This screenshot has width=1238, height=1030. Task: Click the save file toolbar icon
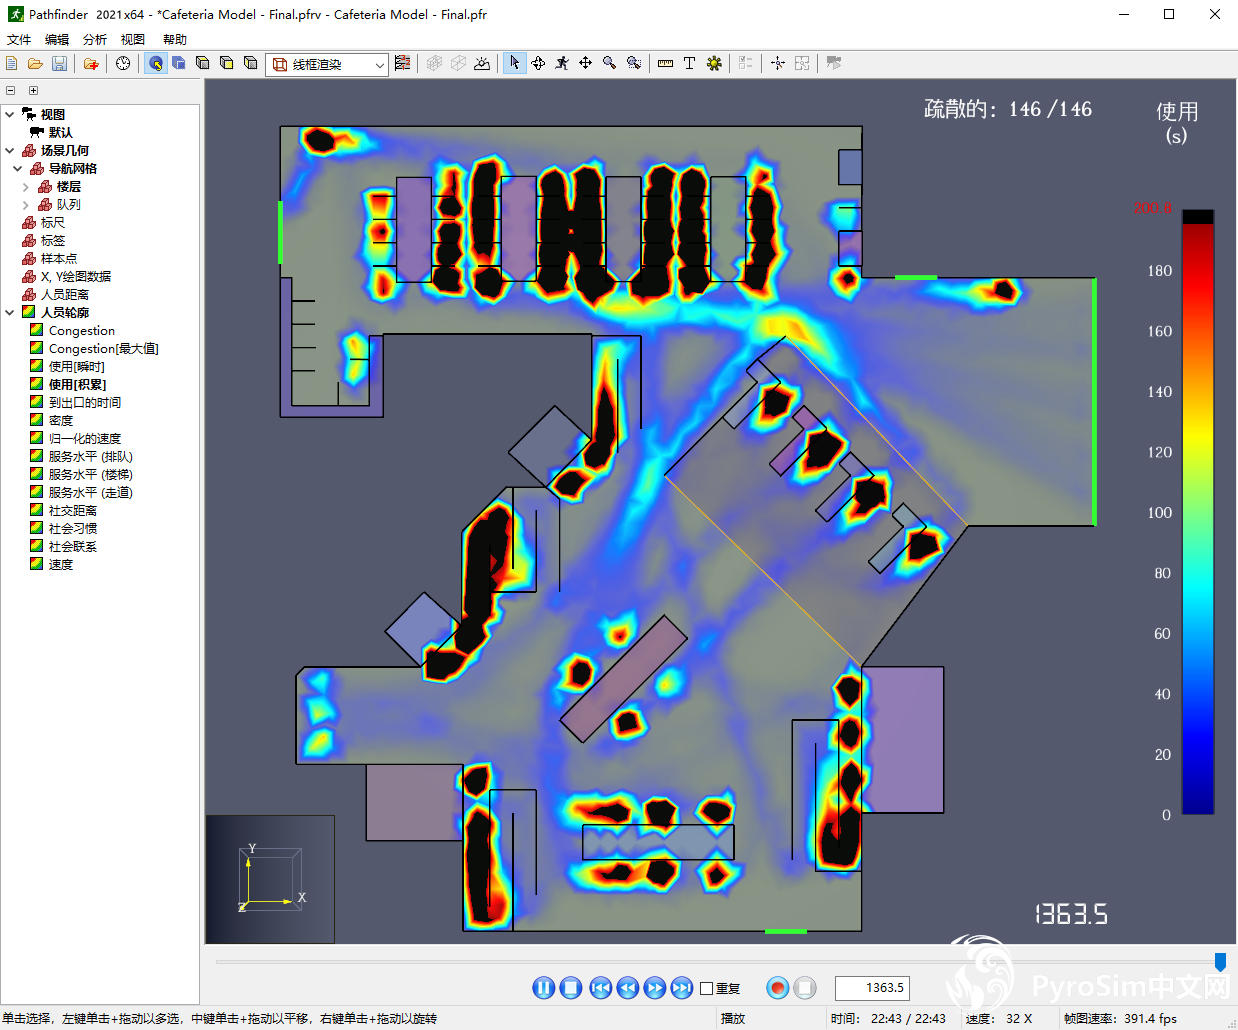coord(59,64)
